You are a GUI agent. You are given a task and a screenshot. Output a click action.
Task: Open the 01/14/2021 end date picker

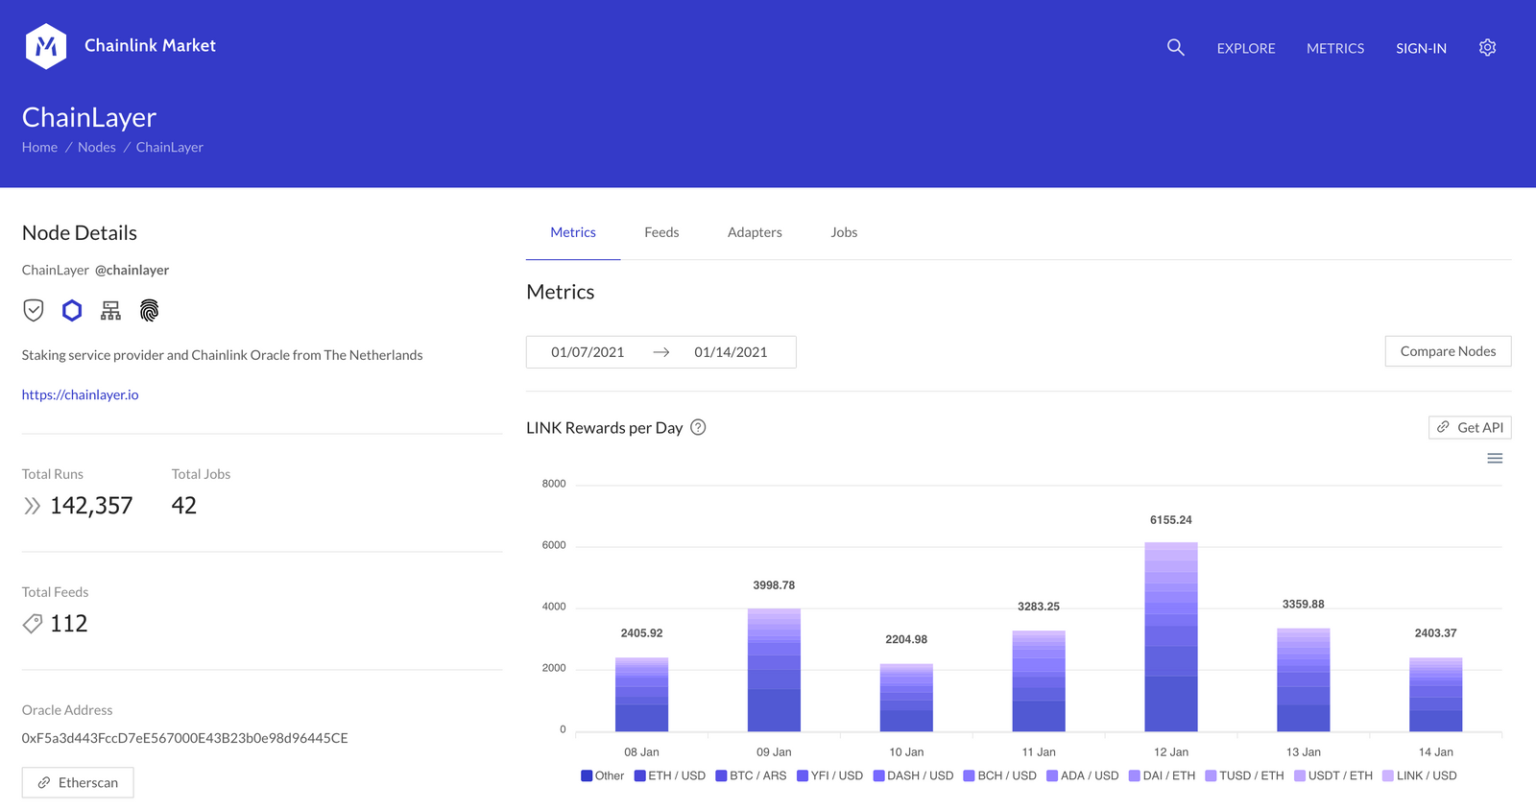pyautogui.click(x=731, y=351)
